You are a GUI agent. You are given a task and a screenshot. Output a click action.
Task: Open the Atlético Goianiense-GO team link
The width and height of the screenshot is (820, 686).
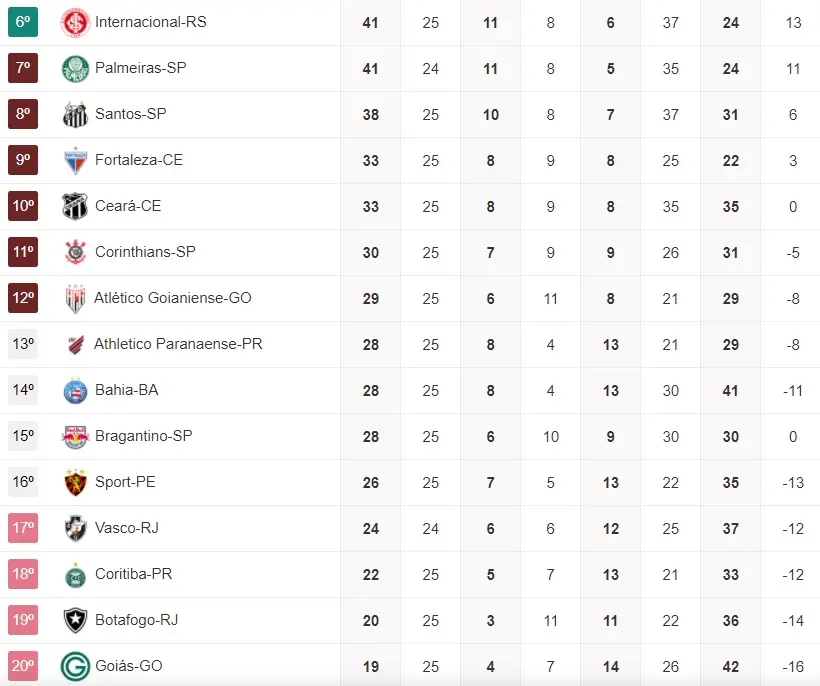point(173,298)
